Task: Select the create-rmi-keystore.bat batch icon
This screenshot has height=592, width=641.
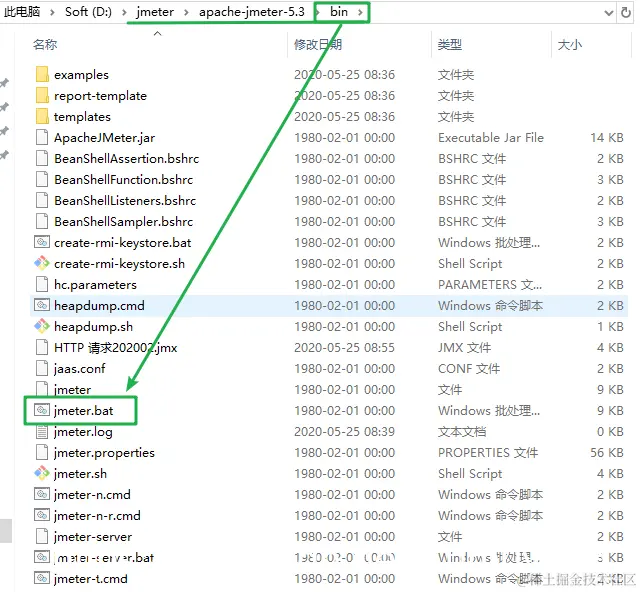Action: (42, 242)
